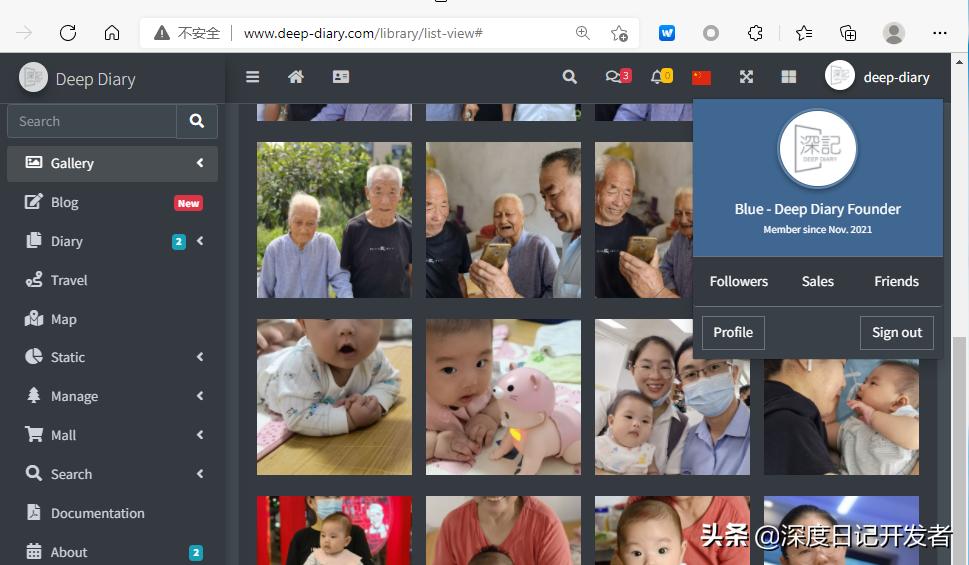Open messages icon with badge 3

[x=618, y=77]
